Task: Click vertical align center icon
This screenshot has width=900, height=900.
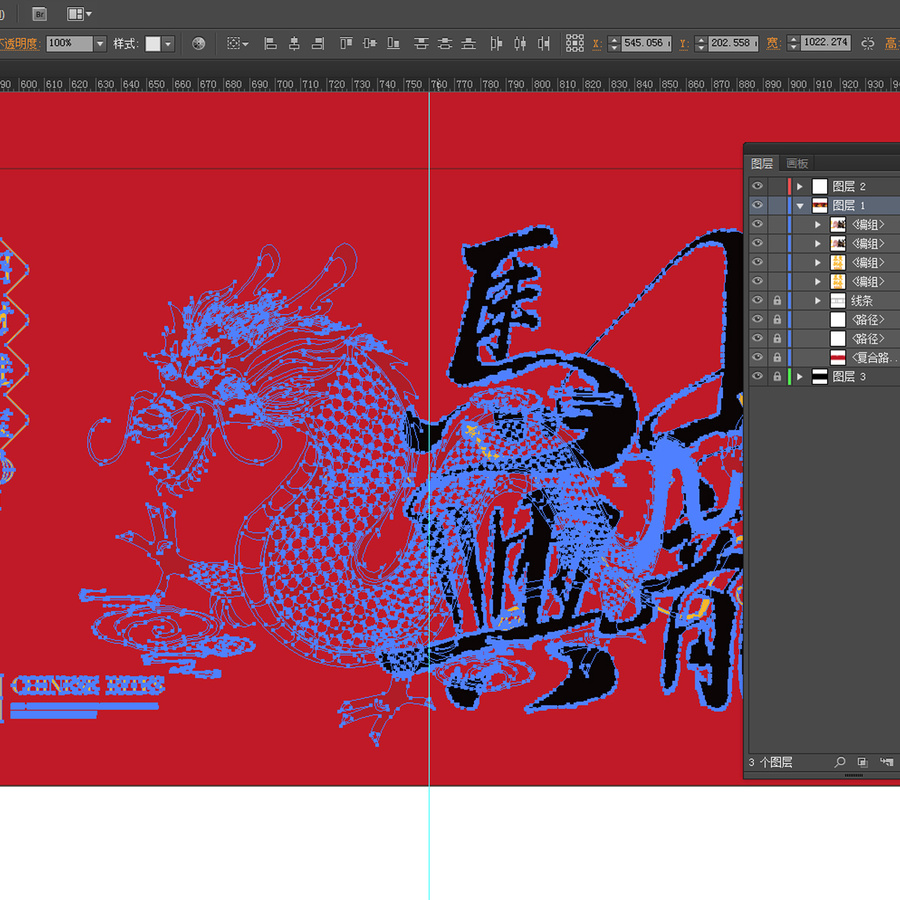Action: point(370,44)
